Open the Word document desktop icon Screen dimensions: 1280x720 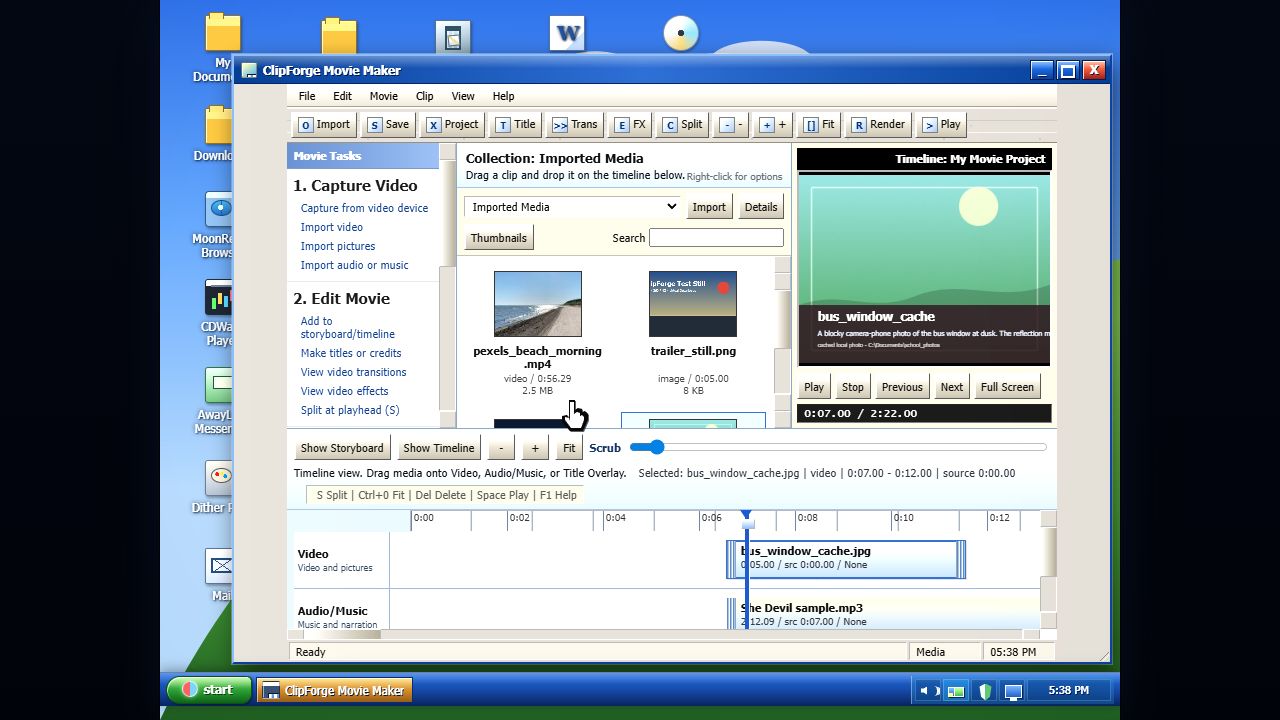[567, 33]
